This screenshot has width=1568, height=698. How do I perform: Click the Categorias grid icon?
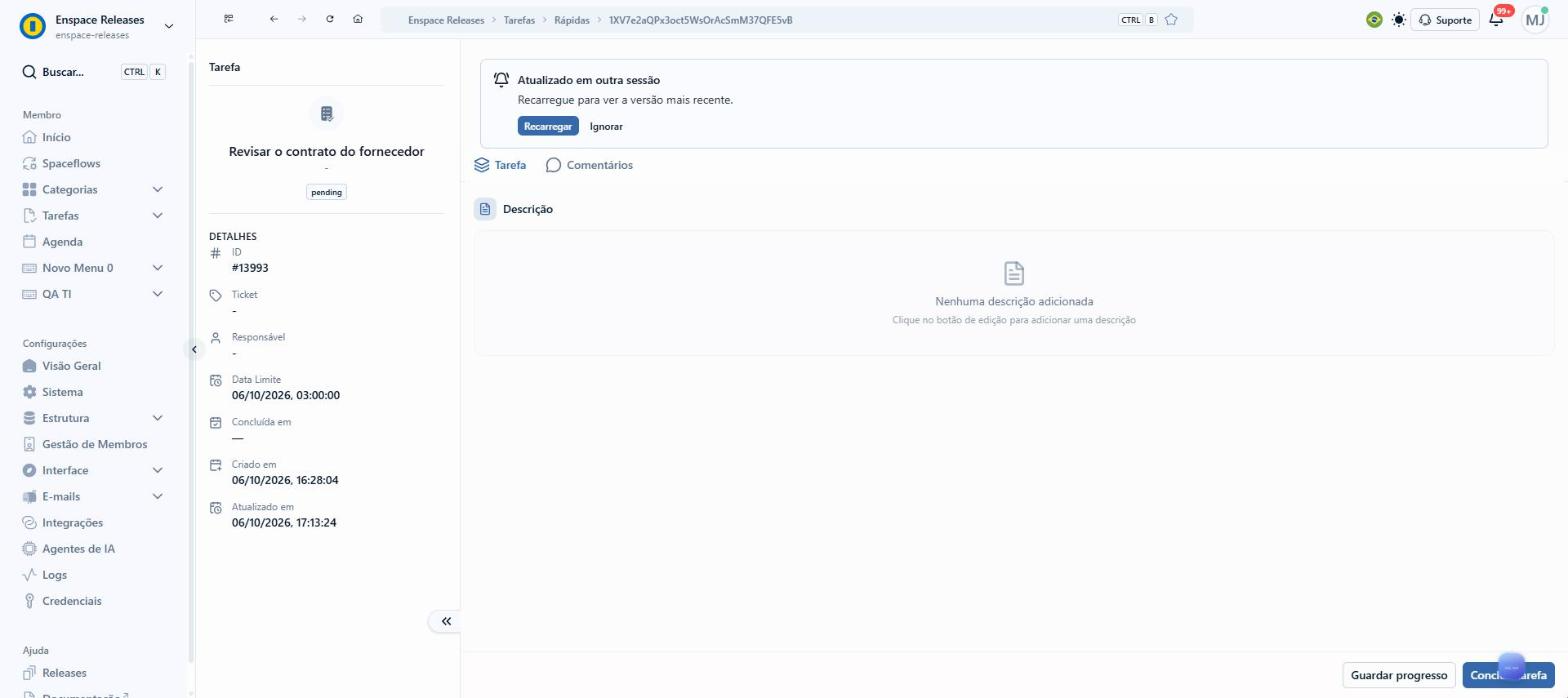(x=29, y=189)
